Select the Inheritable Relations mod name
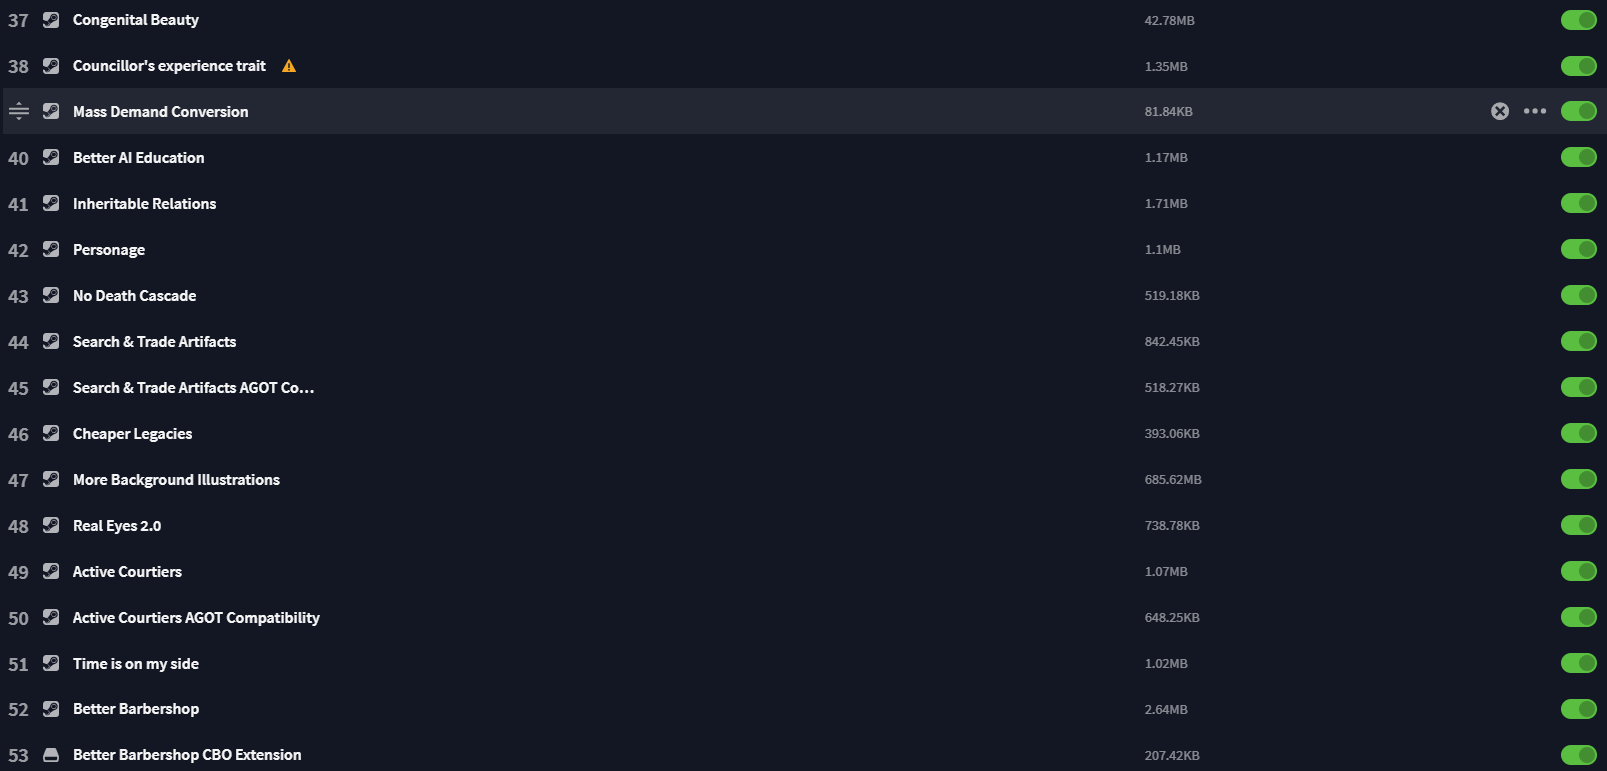 click(x=144, y=204)
